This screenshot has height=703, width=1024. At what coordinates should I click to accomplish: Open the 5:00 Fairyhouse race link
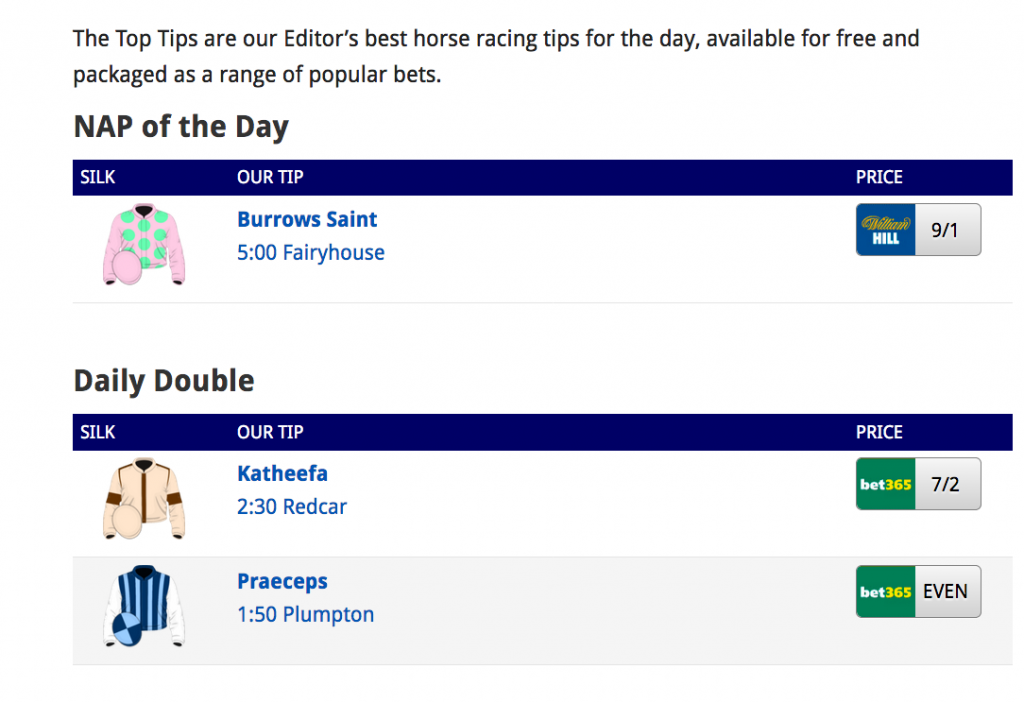(311, 253)
